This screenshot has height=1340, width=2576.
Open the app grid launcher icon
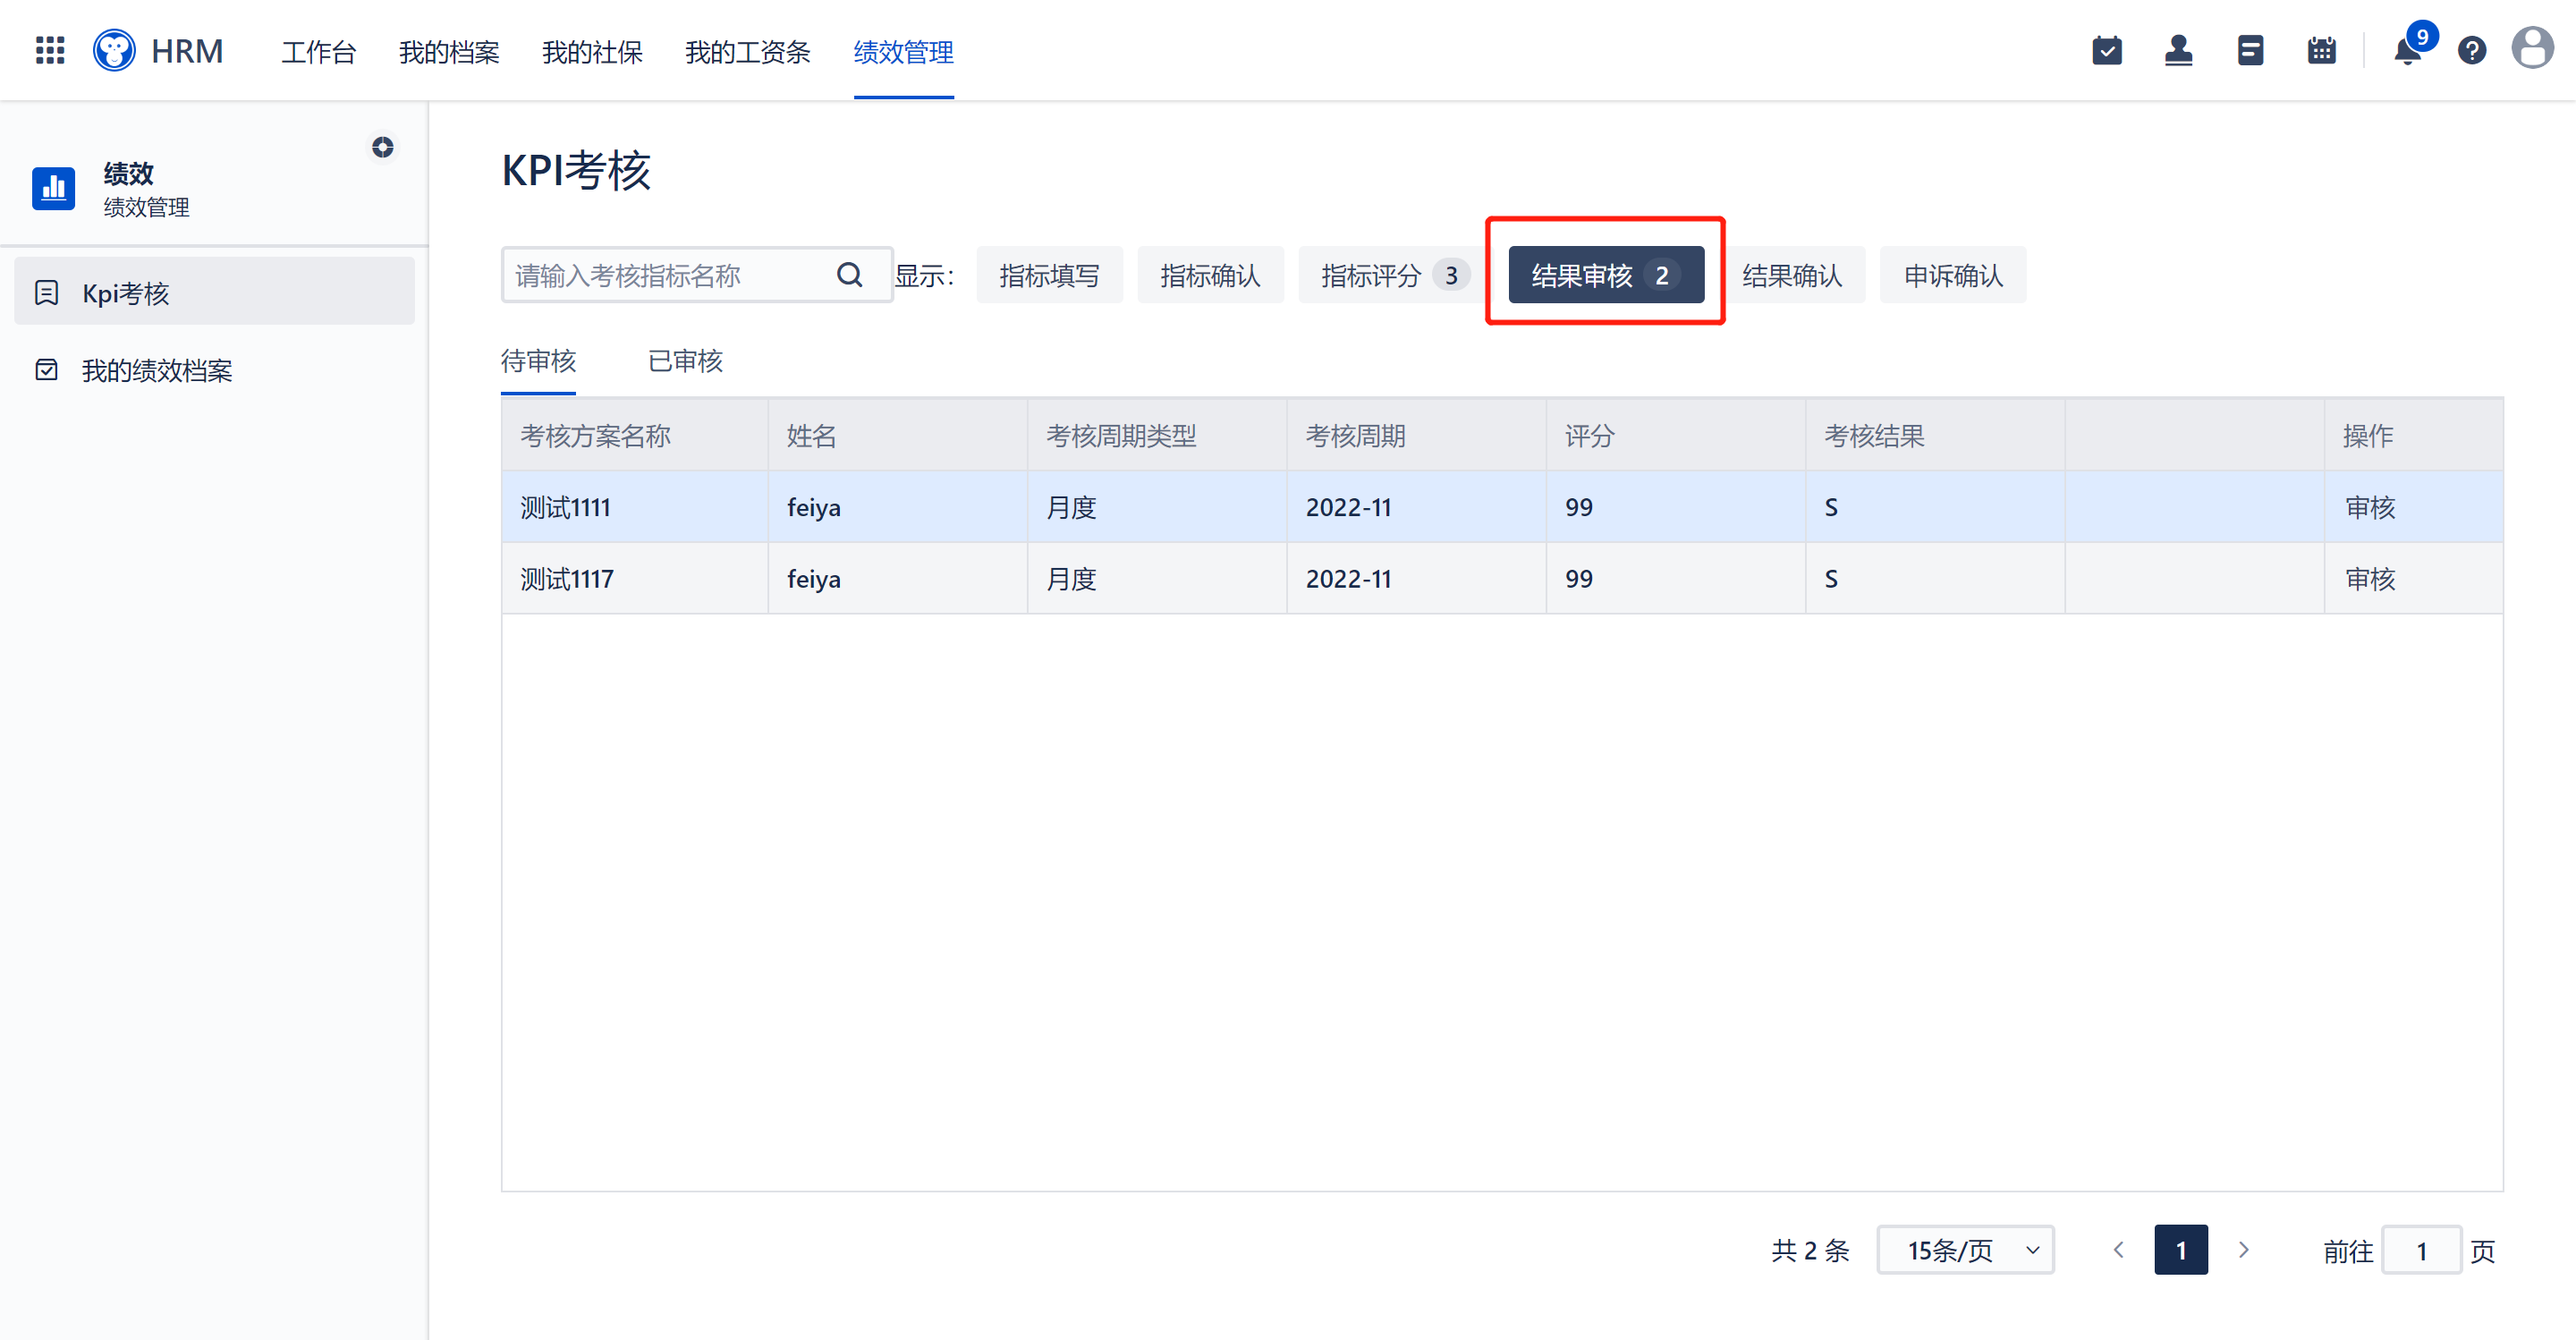point(50,50)
